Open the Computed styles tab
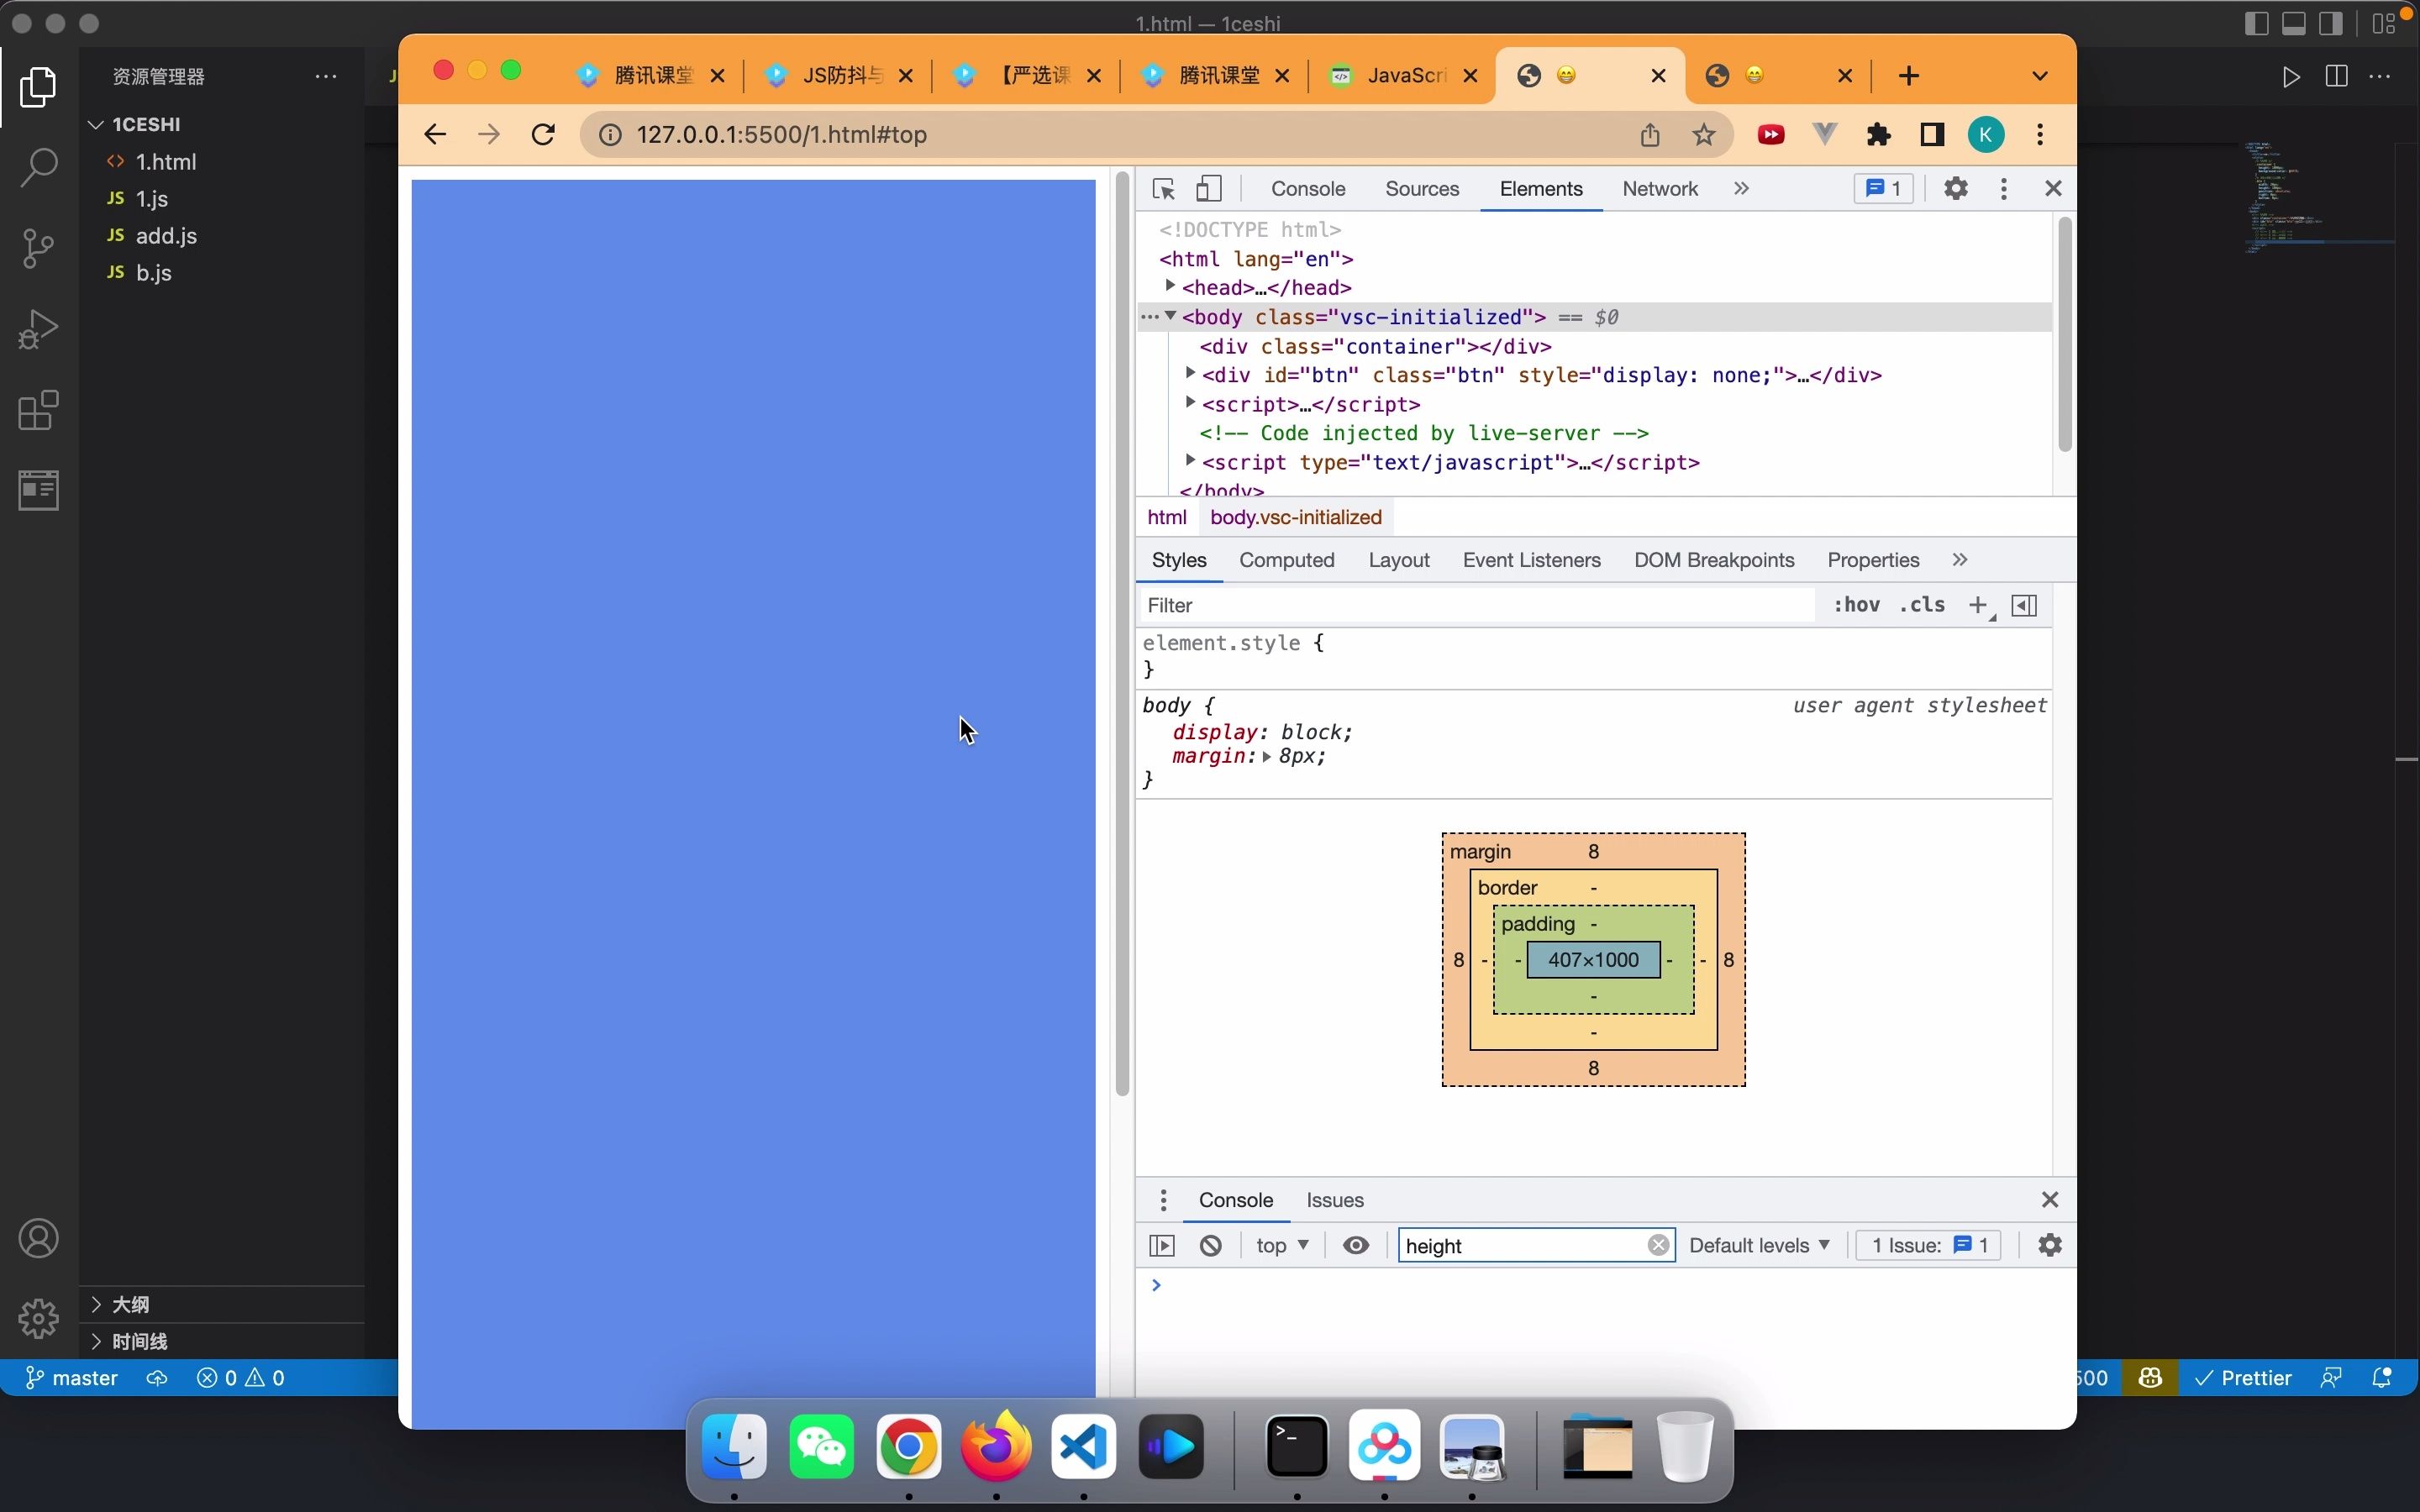Screen dimensions: 2420x1512 coord(1286,560)
